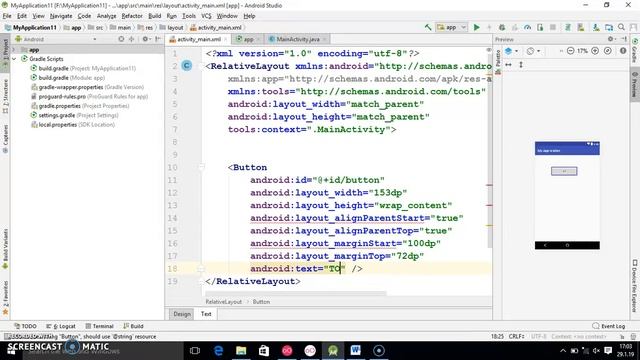Image resolution: width=640 pixels, height=360 pixels.
Task: Click the RelativeLayout breadcrumb below editor
Action: point(224,302)
